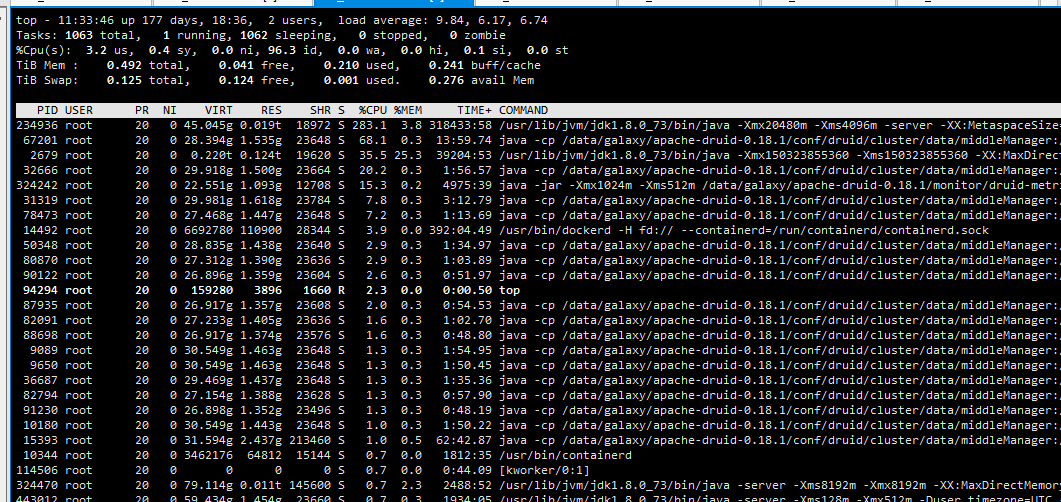The height and width of the screenshot is (502, 1061).
Task: Click the %Cpu(s) summary line
Action: 290,50
